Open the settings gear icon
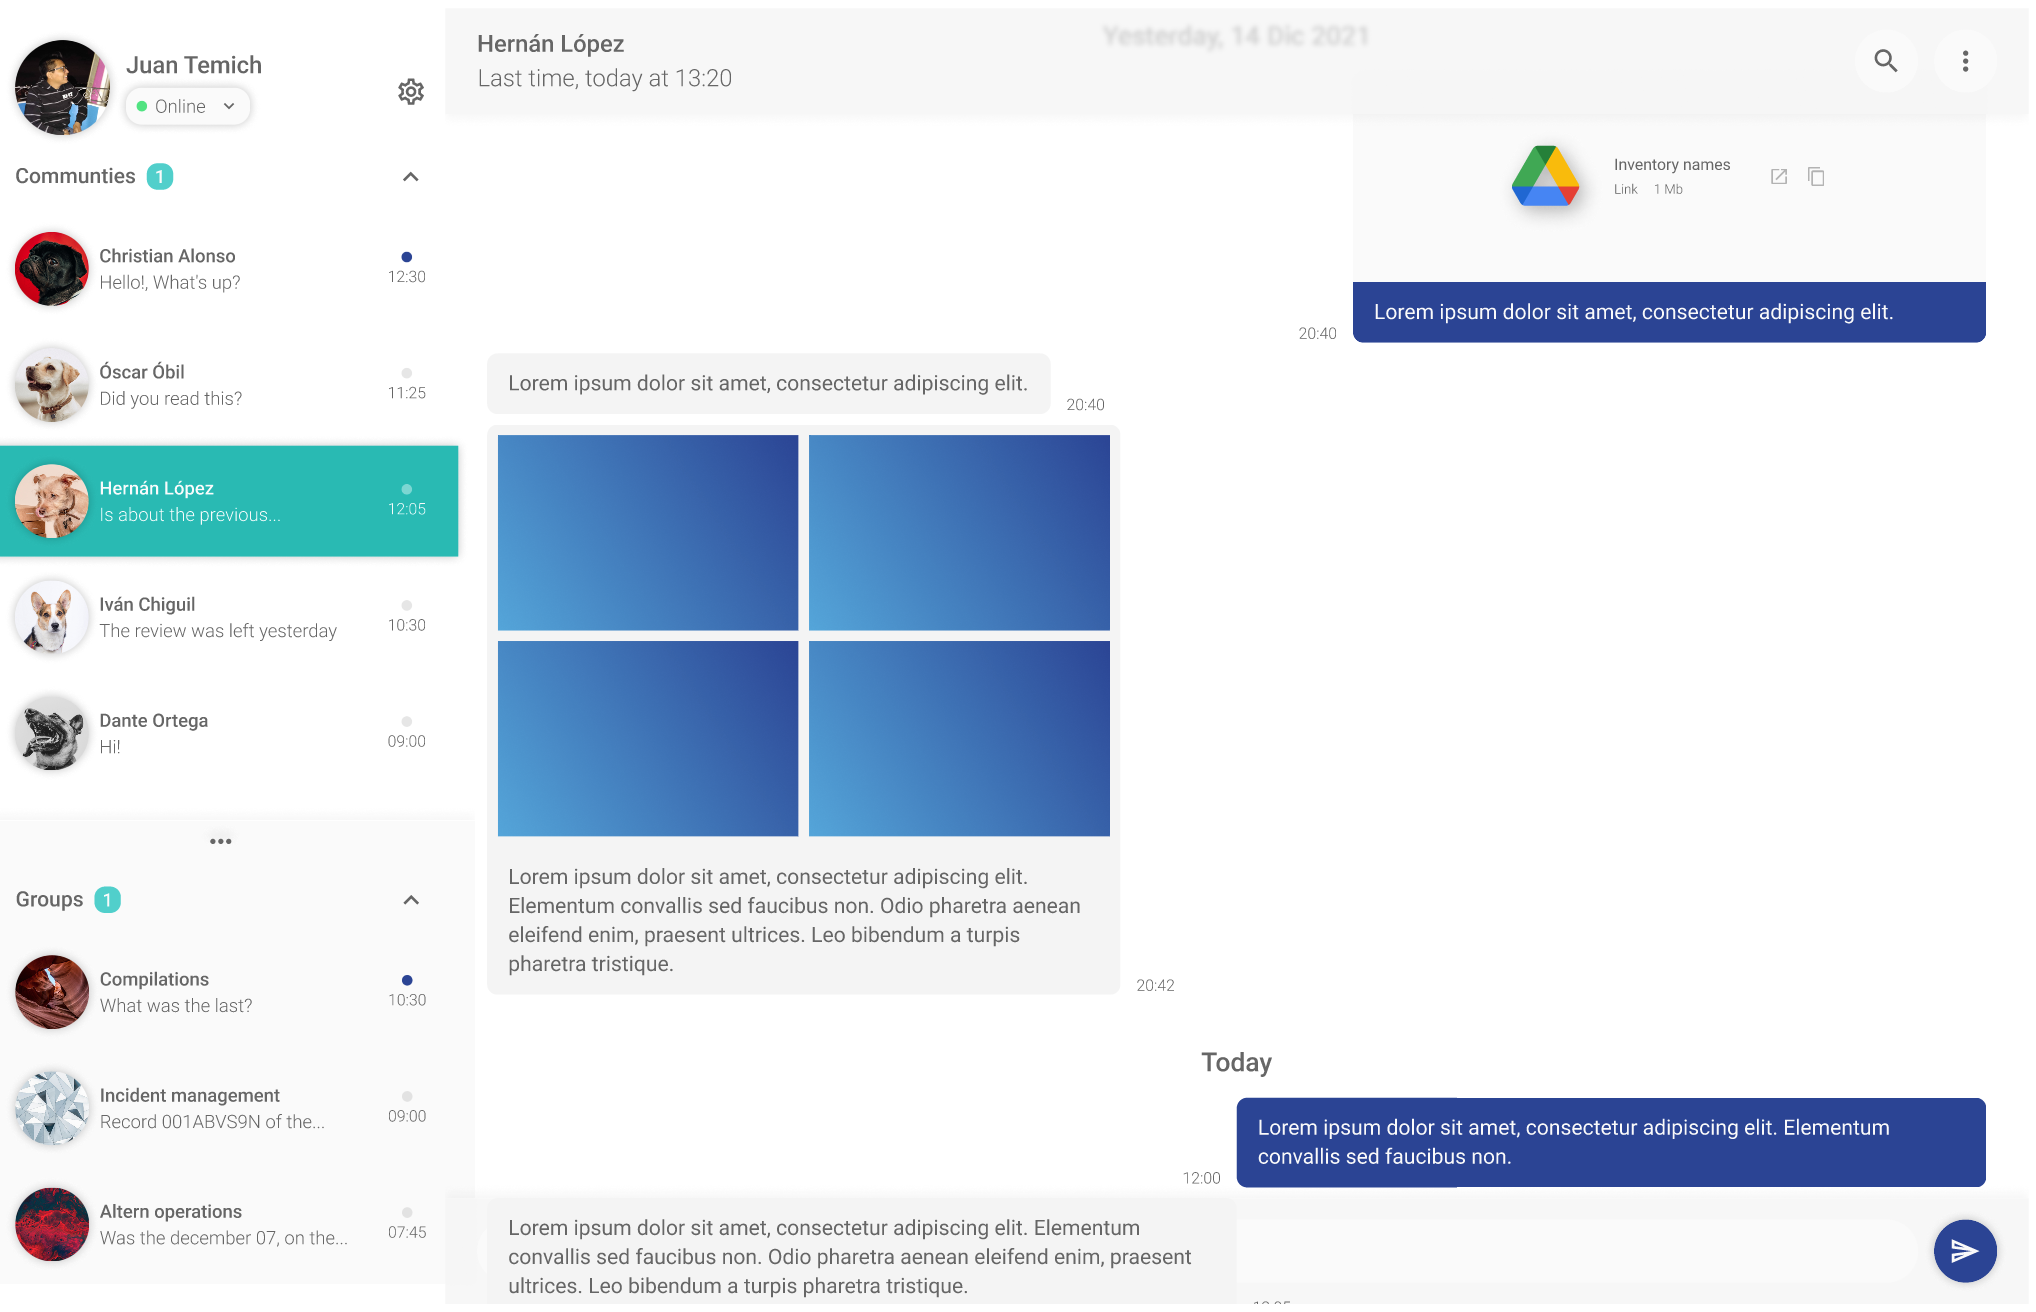This screenshot has height=1312, width=2036. point(410,92)
